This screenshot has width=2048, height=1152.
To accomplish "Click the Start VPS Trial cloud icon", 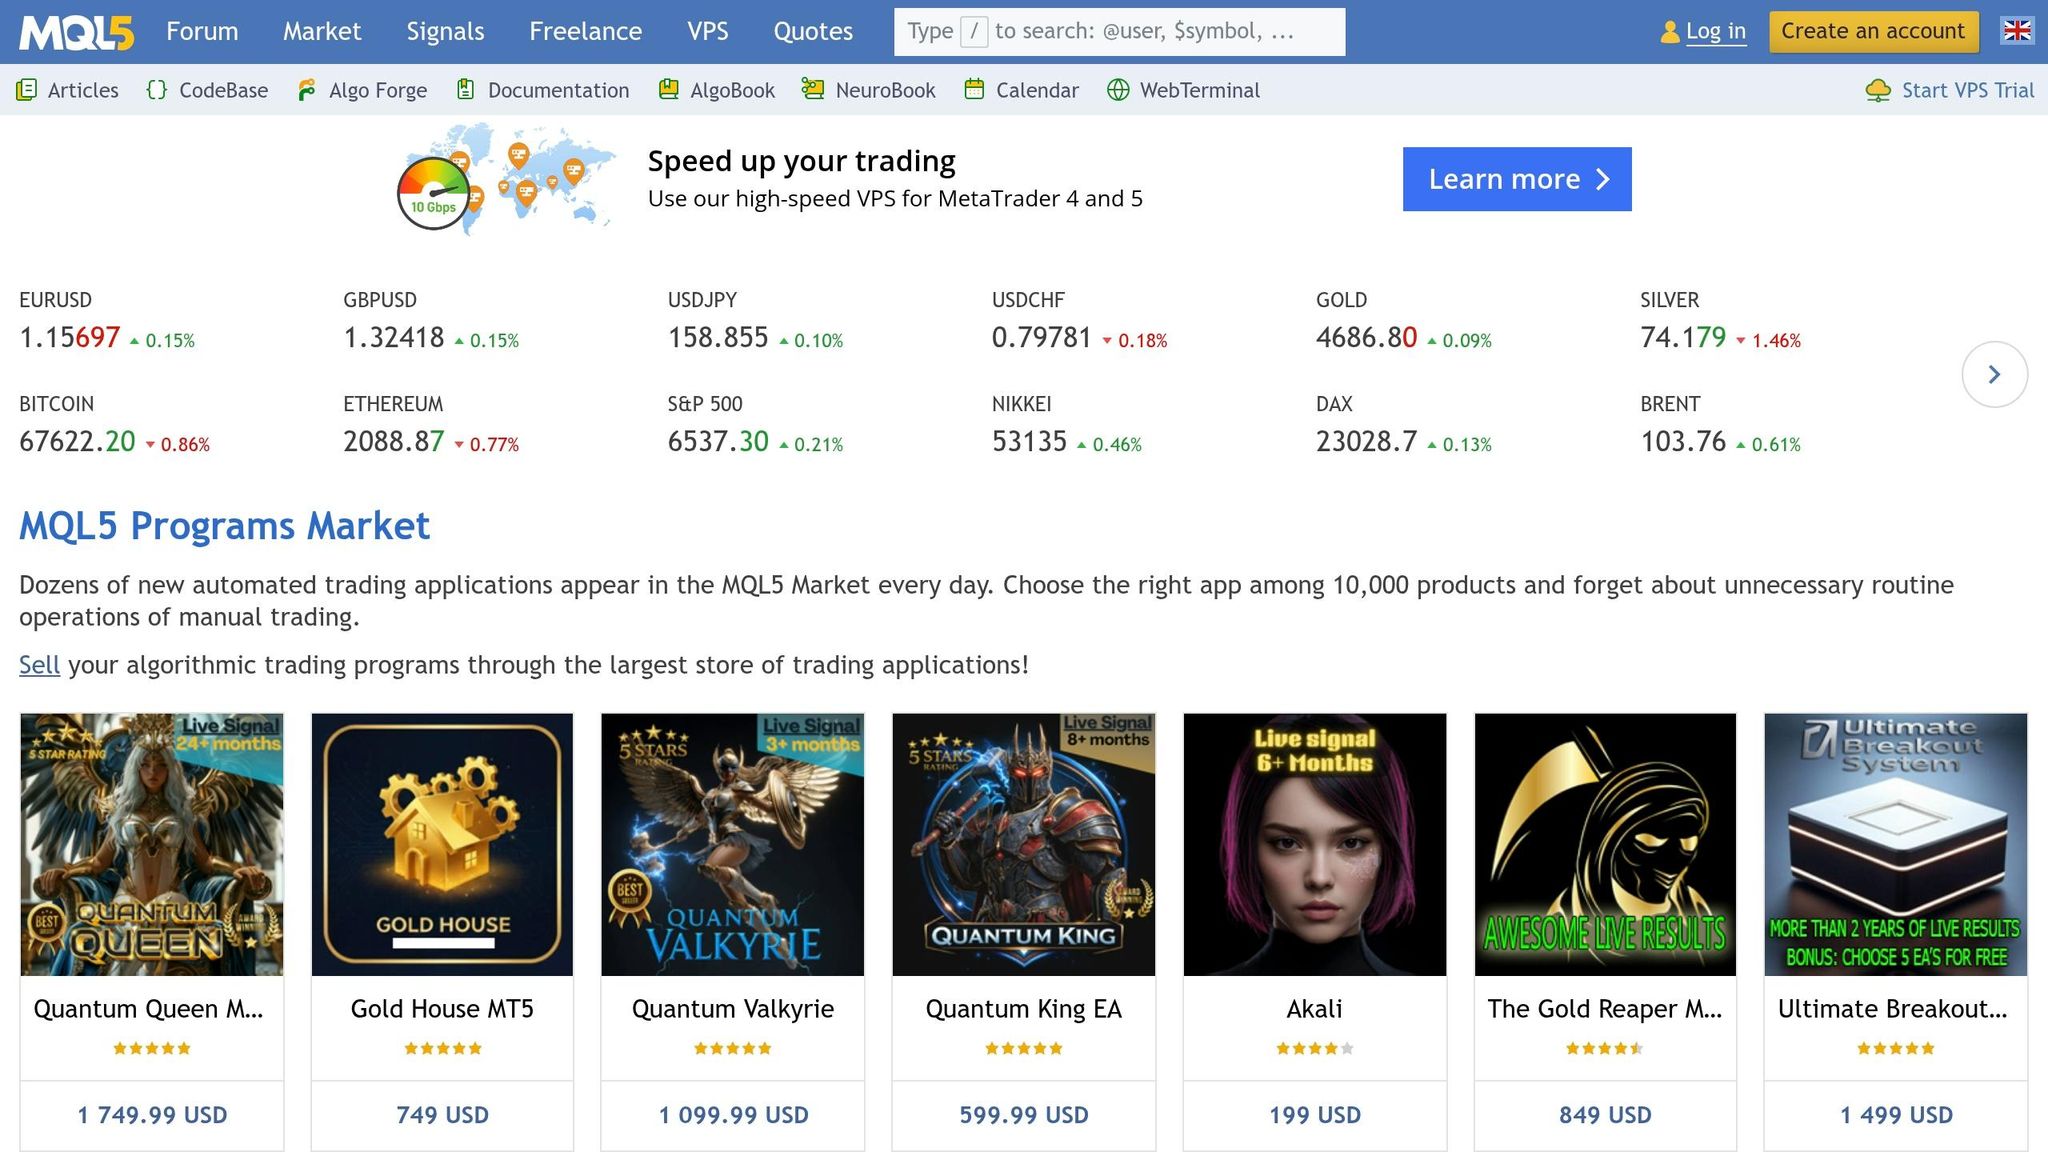I will pos(1878,90).
